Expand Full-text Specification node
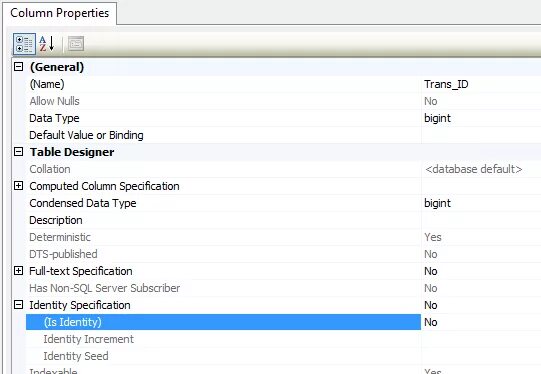The width and height of the screenshot is (541, 374). 19,271
